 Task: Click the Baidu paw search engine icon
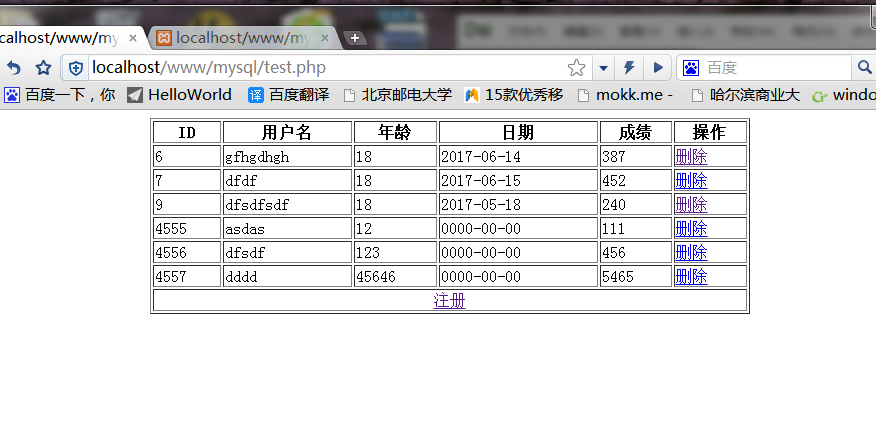(691, 68)
